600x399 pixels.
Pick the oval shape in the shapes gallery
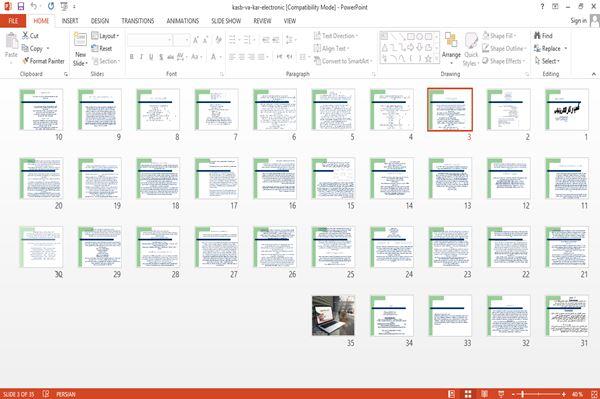coord(419,37)
